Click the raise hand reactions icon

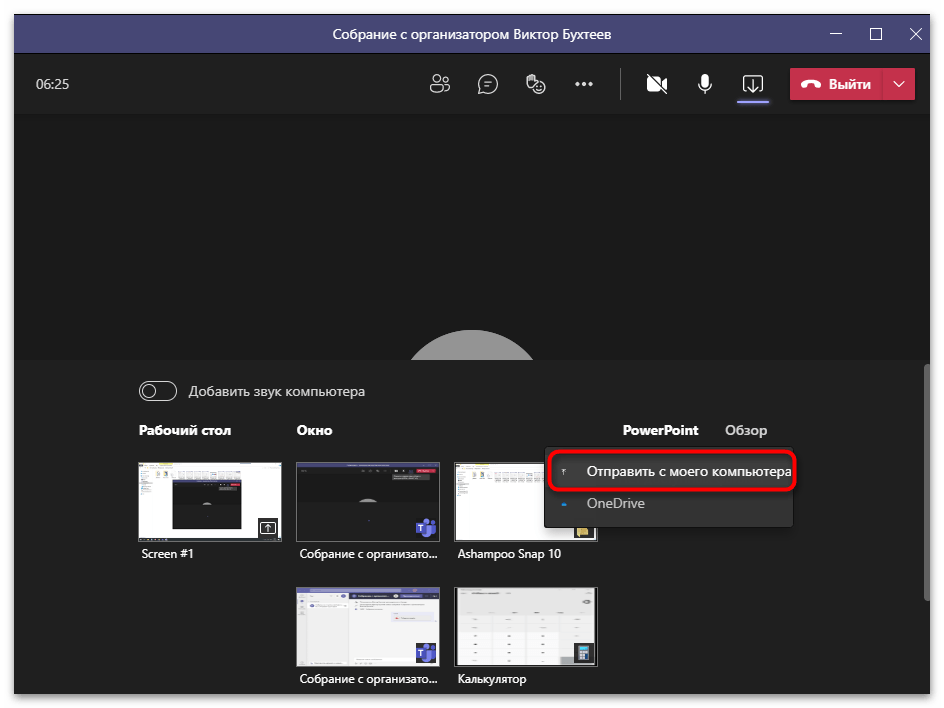tap(536, 84)
